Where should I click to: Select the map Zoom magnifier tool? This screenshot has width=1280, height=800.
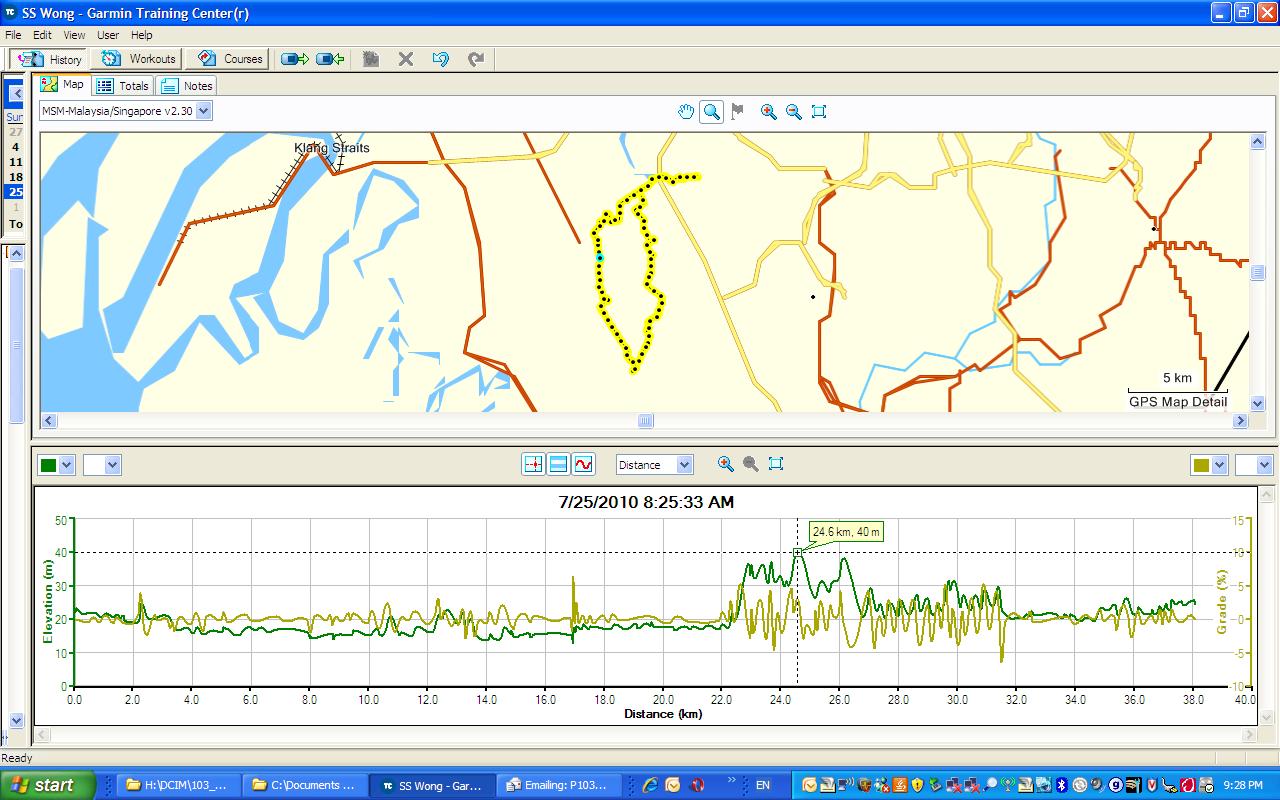pyautogui.click(x=711, y=112)
